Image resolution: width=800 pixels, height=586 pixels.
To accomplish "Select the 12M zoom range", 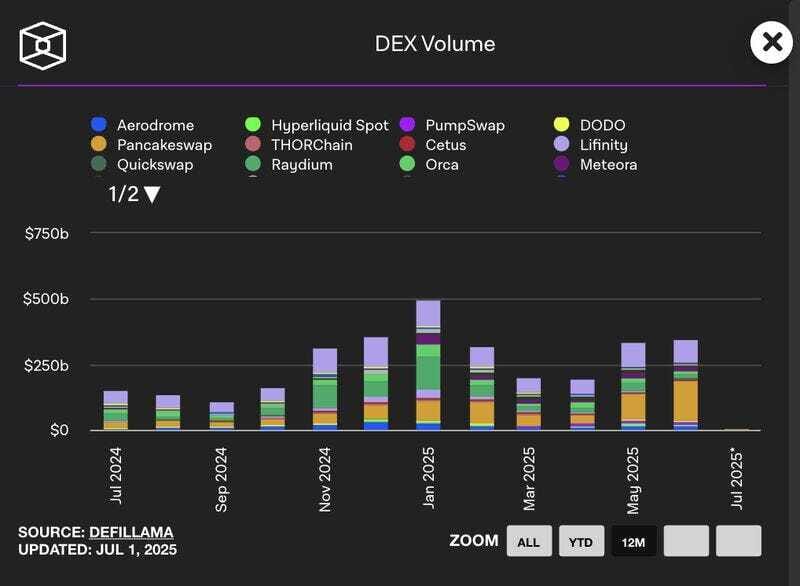I will pos(634,541).
